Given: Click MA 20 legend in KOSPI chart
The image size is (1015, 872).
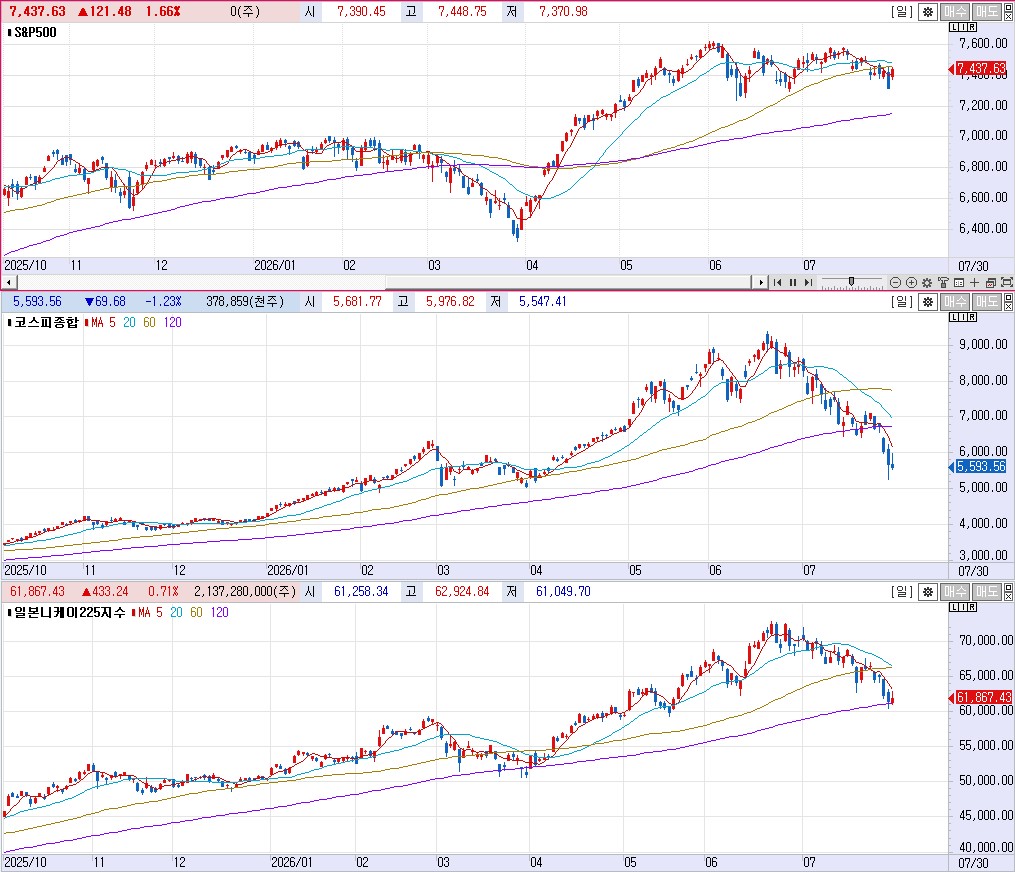Looking at the screenshot, I should 129,322.
